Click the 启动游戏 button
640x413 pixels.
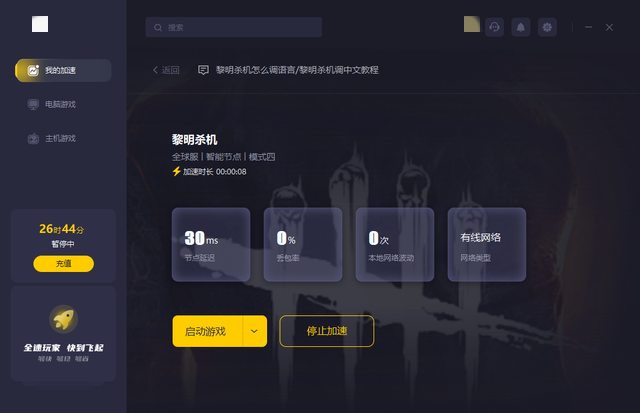(x=208, y=331)
